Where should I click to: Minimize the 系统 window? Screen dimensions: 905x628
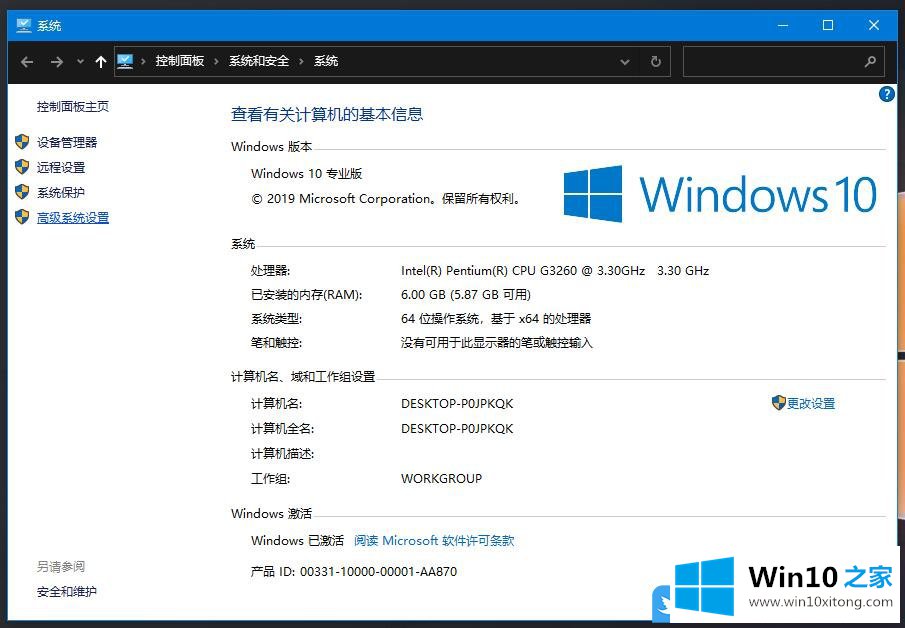click(x=783, y=25)
